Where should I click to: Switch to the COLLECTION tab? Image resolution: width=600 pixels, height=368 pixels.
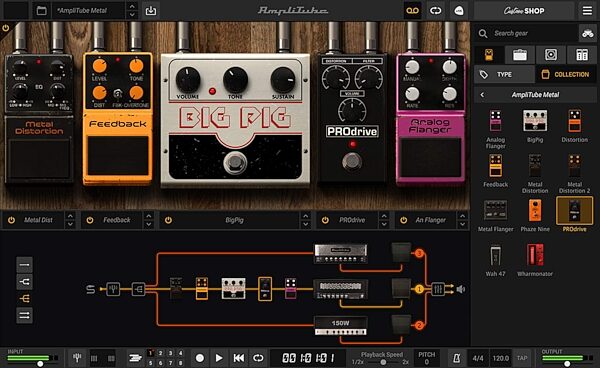tap(566, 74)
